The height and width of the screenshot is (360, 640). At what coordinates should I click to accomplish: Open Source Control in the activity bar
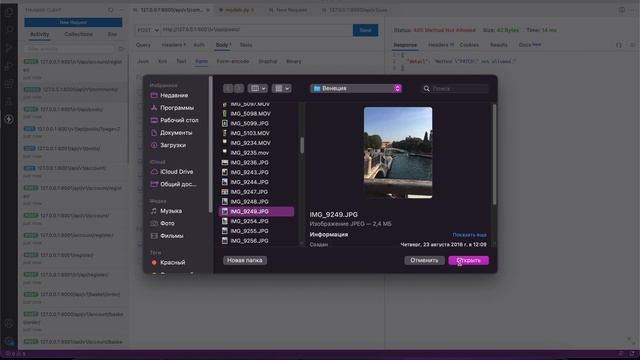coord(9,48)
